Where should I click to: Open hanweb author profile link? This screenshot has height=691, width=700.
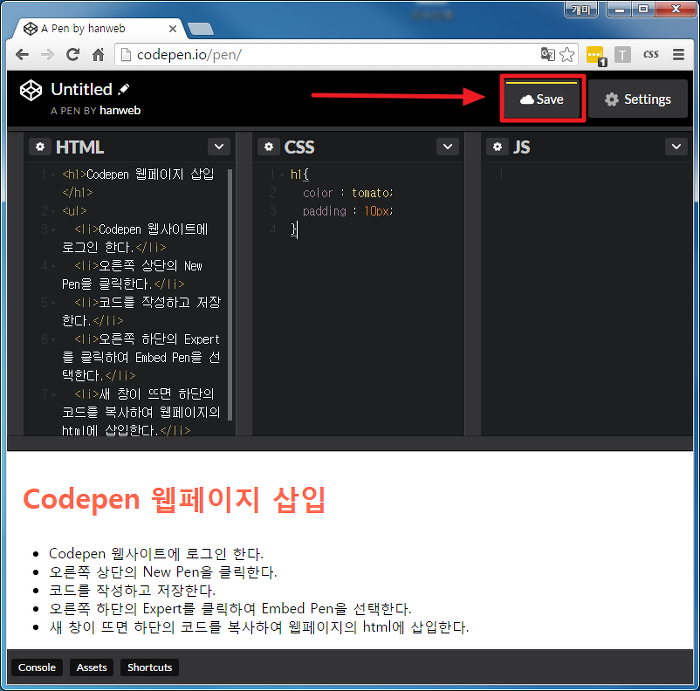pyautogui.click(x=120, y=110)
